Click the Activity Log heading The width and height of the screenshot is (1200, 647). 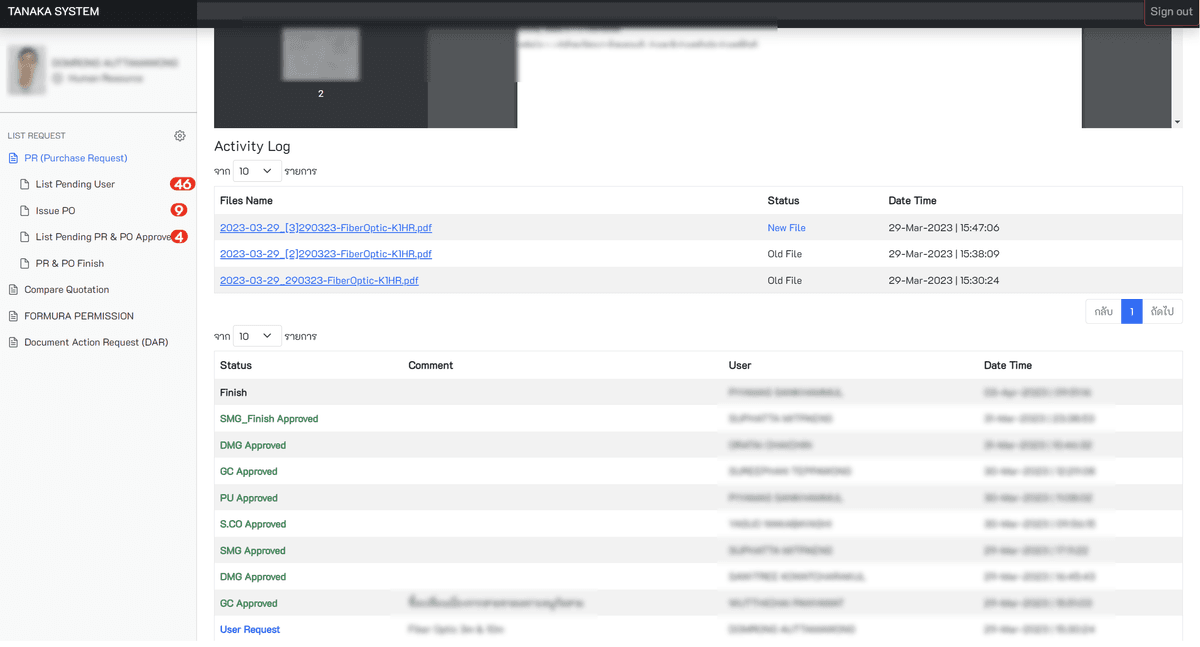(x=252, y=146)
